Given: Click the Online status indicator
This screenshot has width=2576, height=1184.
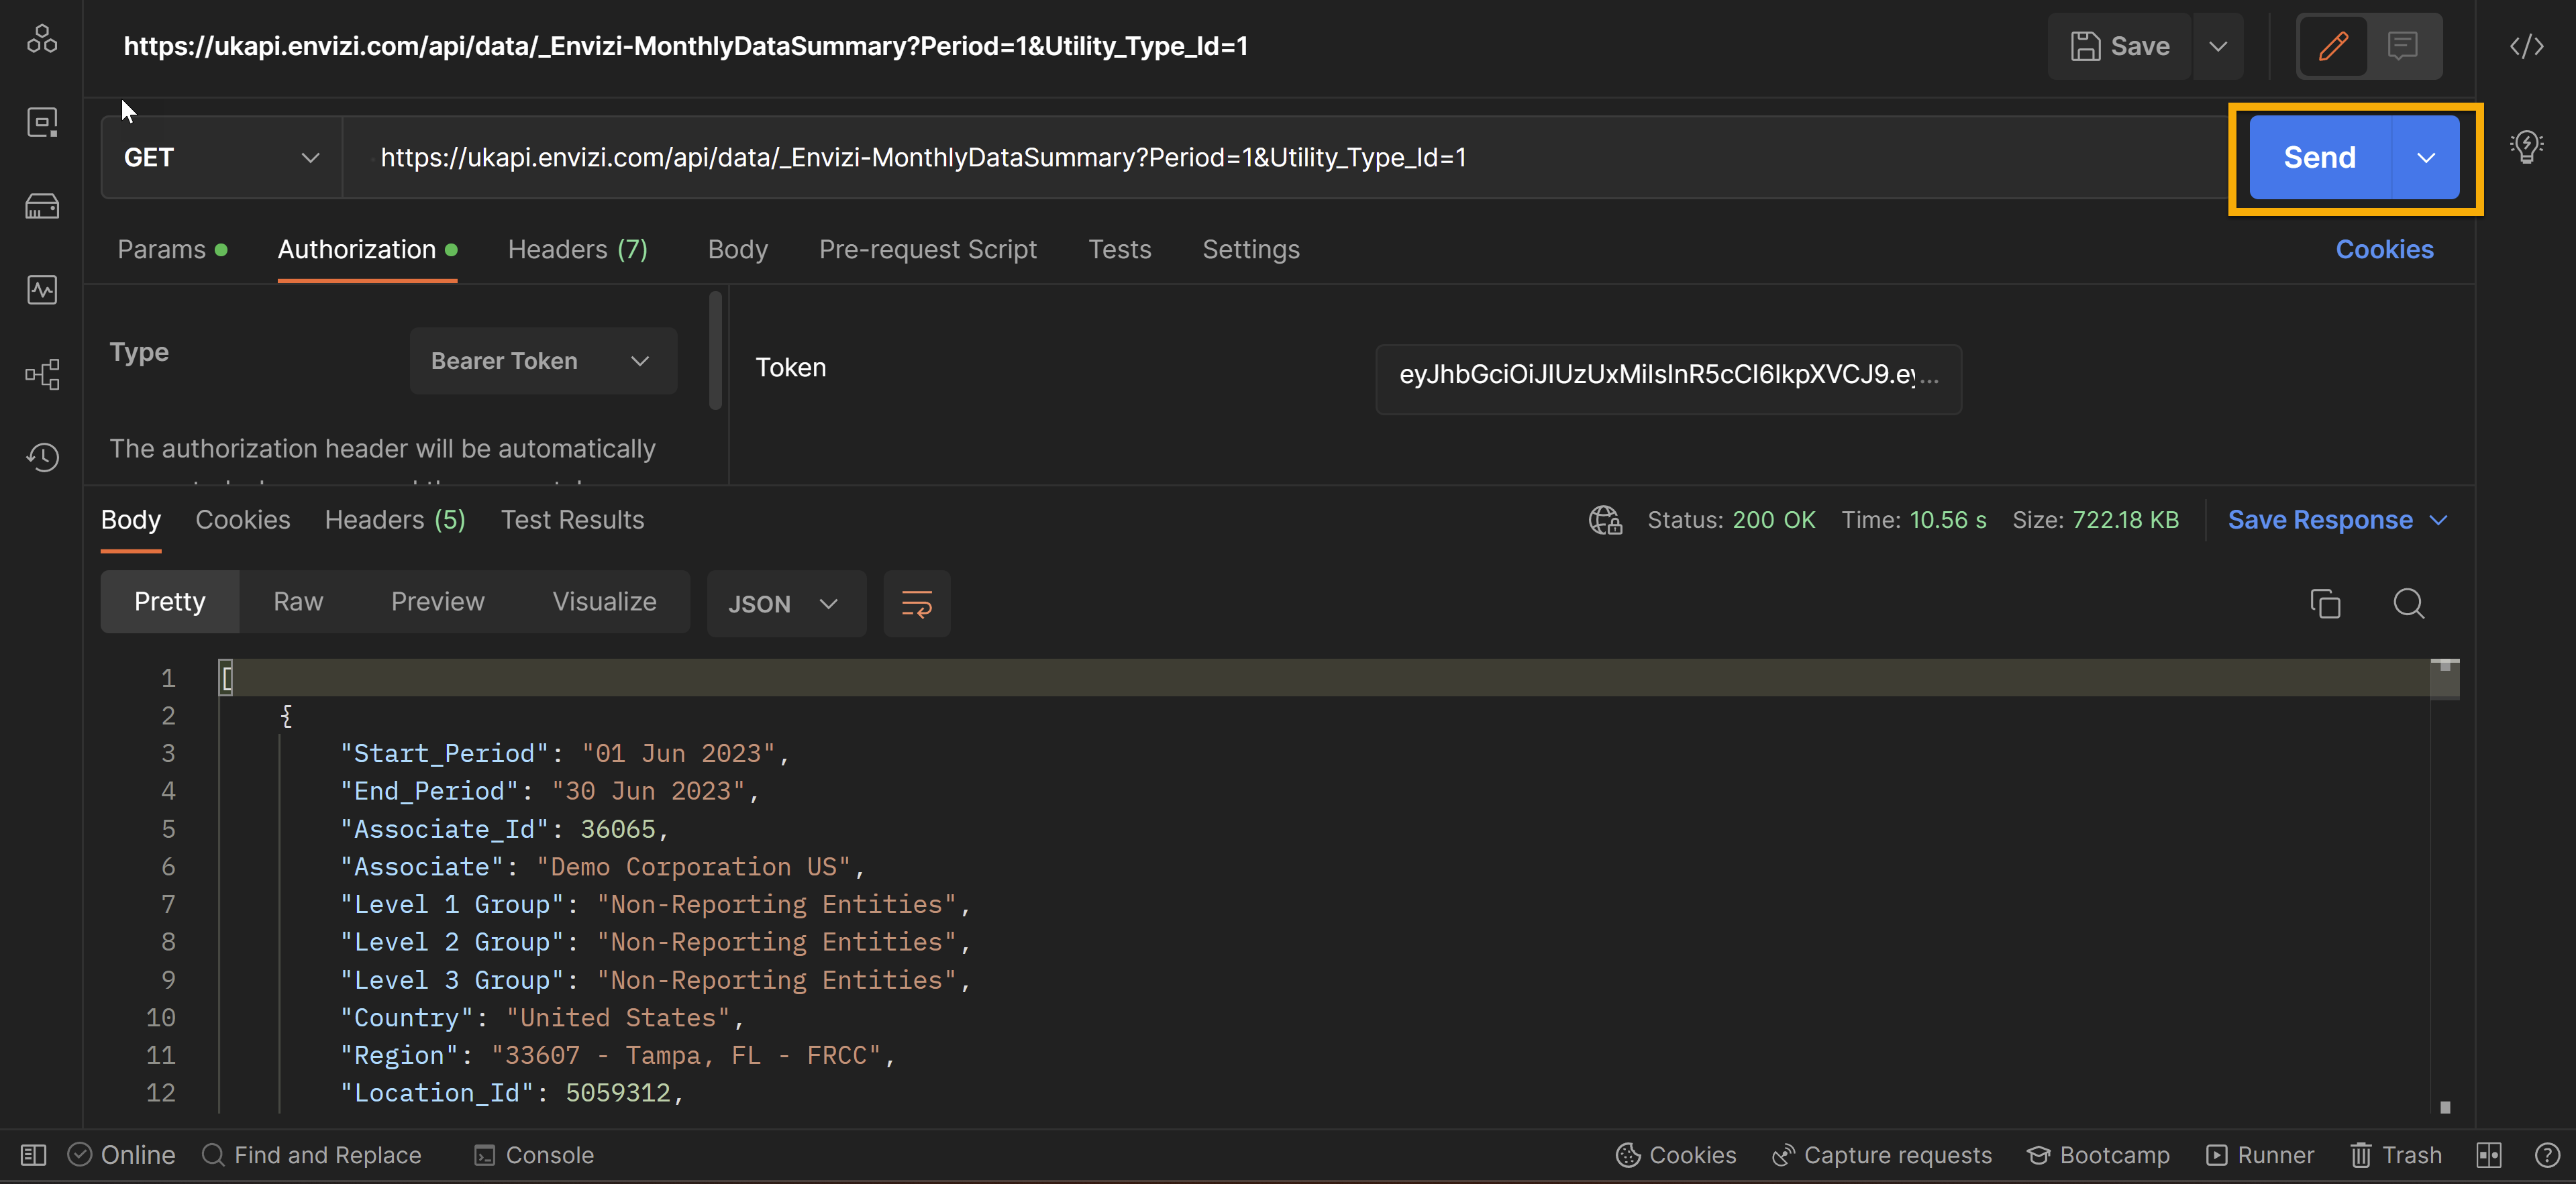Looking at the screenshot, I should tap(121, 1155).
